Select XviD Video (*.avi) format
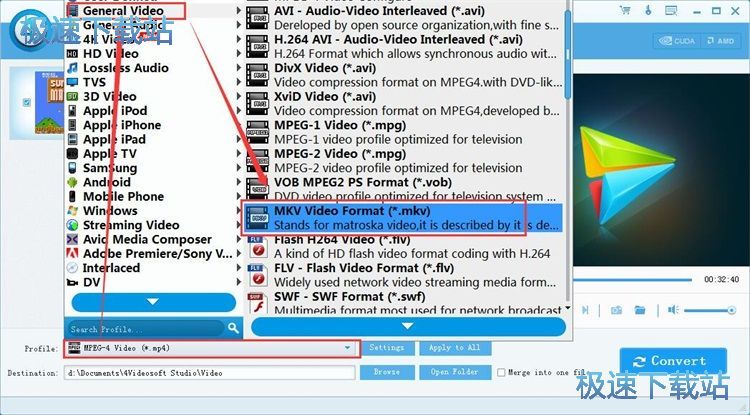 click(403, 104)
